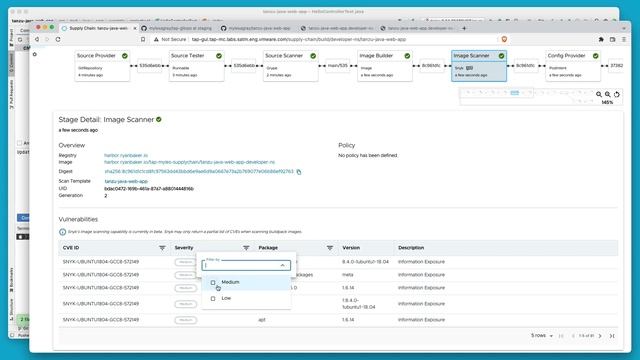Click the Description column header
The height and width of the screenshot is (360, 640).
click(411, 248)
